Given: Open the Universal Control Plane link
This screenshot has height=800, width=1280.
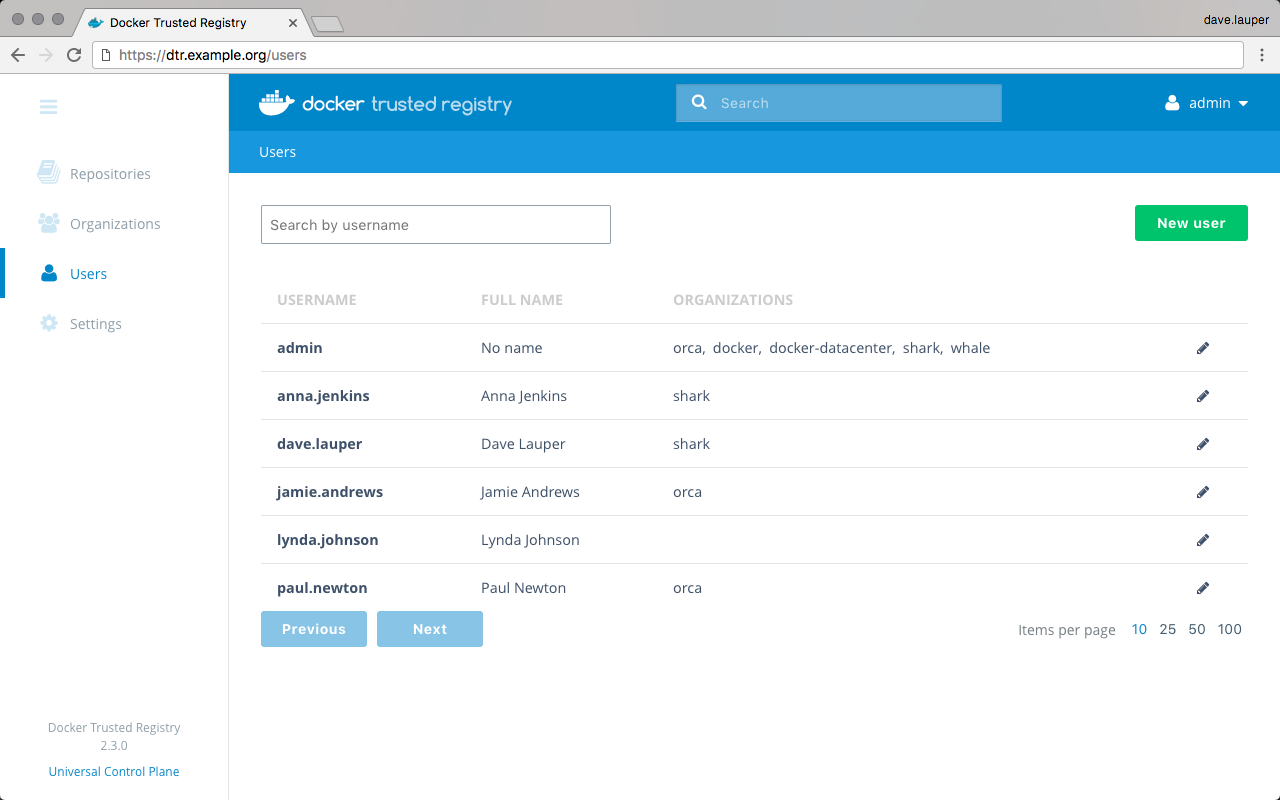Looking at the screenshot, I should [114, 771].
